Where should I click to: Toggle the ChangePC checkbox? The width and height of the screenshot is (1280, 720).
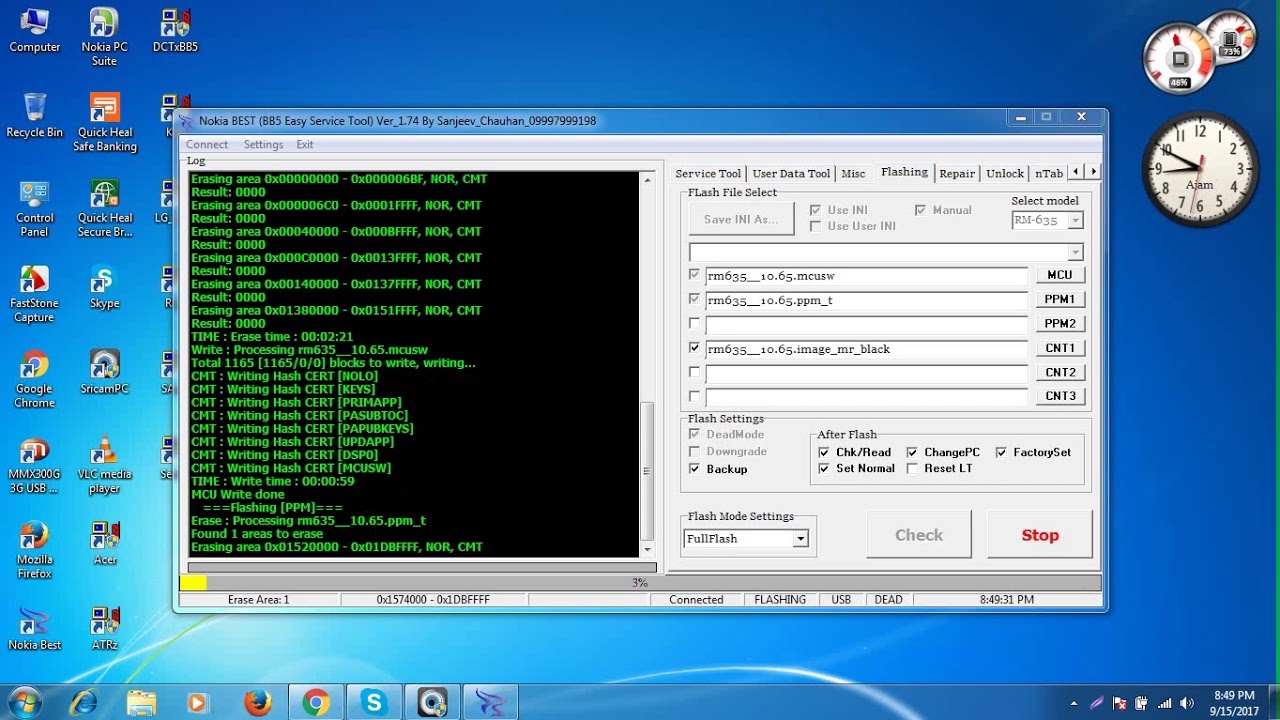click(912, 452)
